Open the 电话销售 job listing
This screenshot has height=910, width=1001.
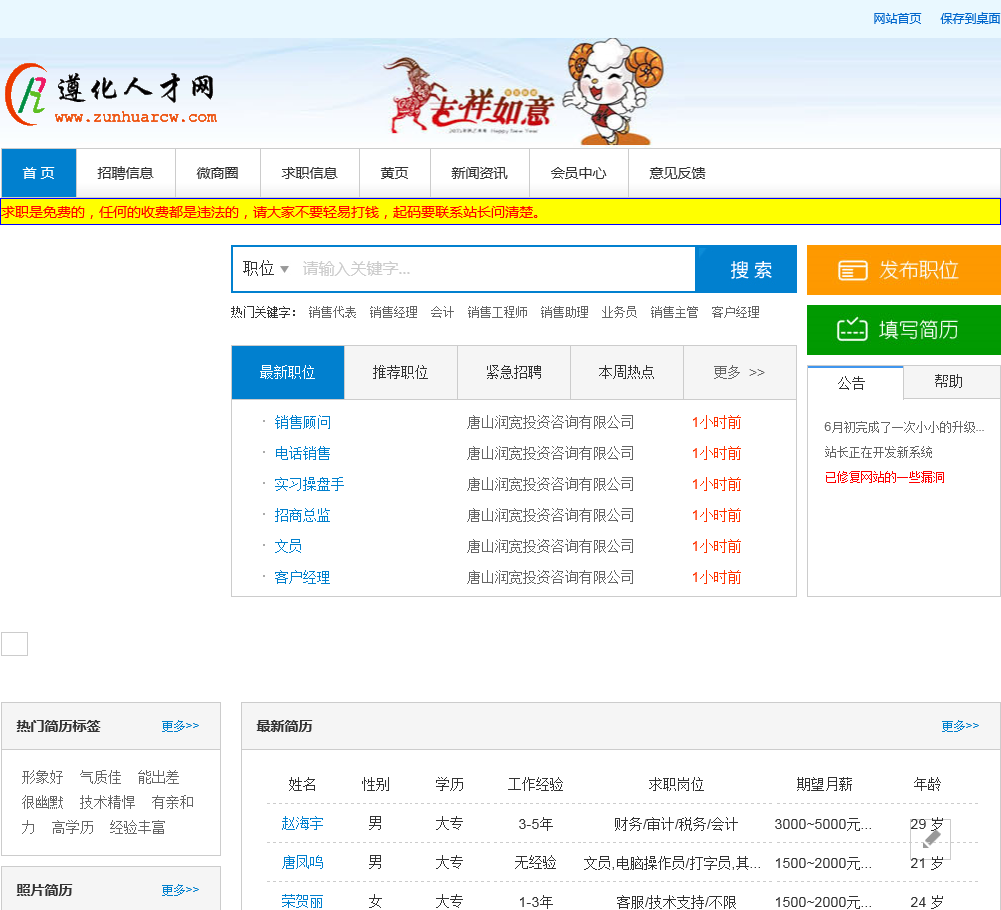tap(303, 453)
